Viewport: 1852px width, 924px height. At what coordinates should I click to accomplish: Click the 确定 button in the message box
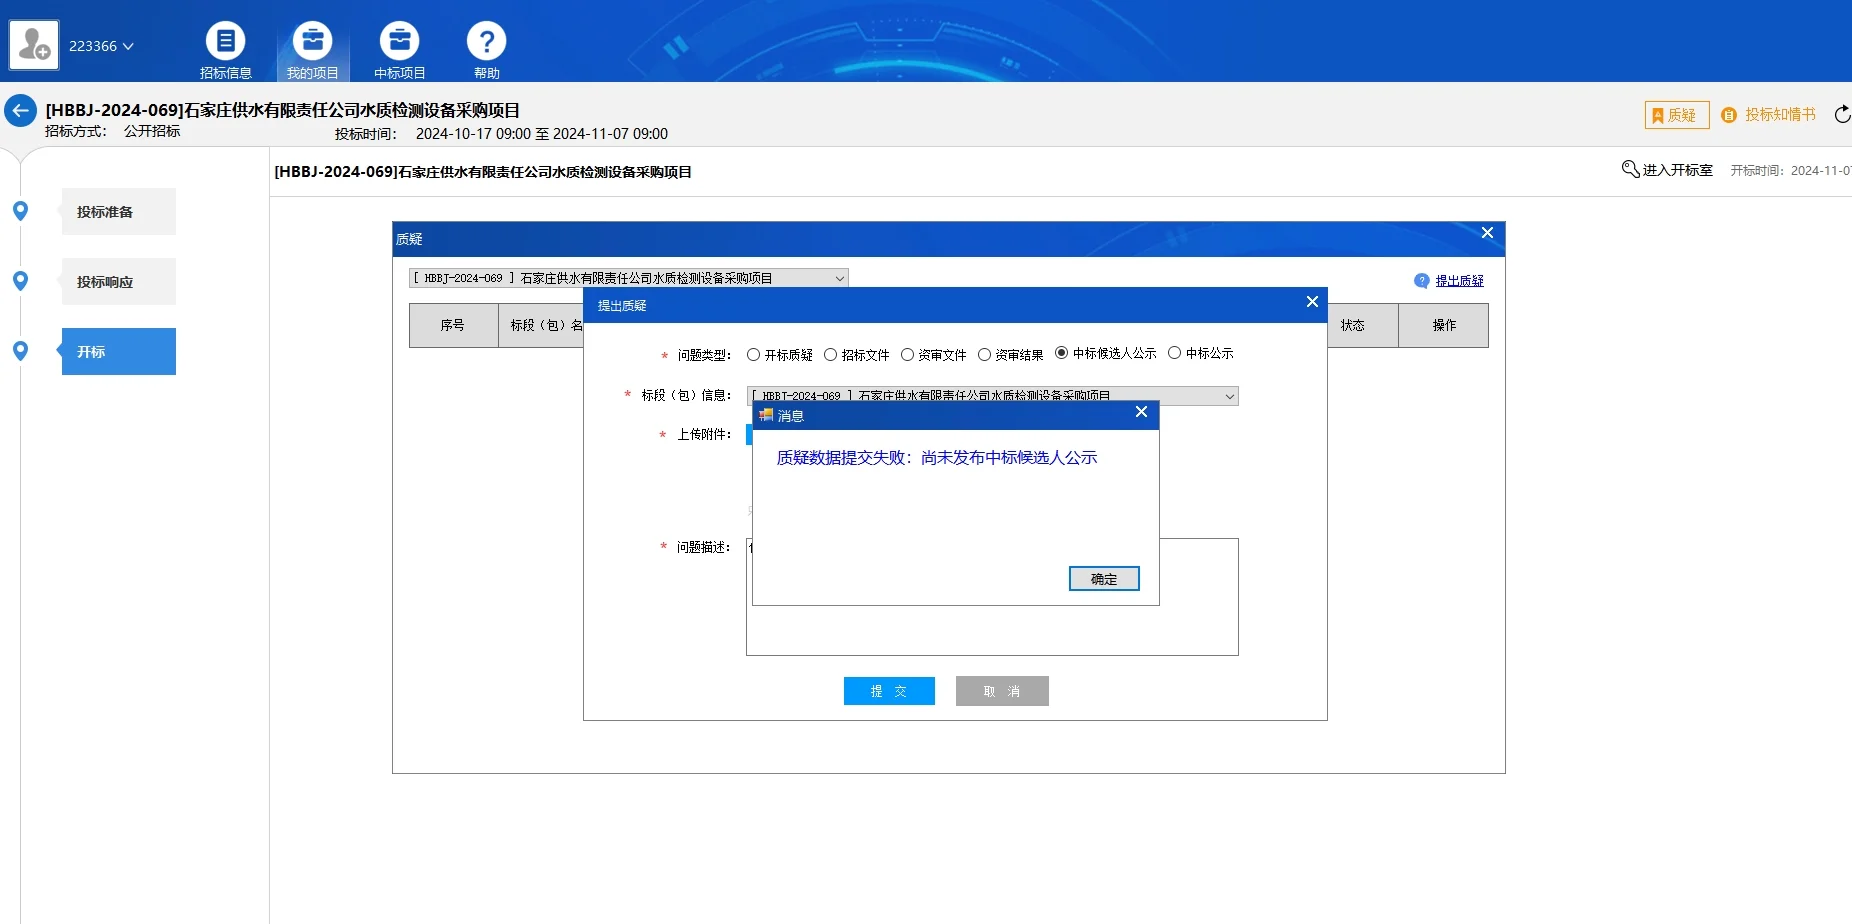coord(1103,578)
